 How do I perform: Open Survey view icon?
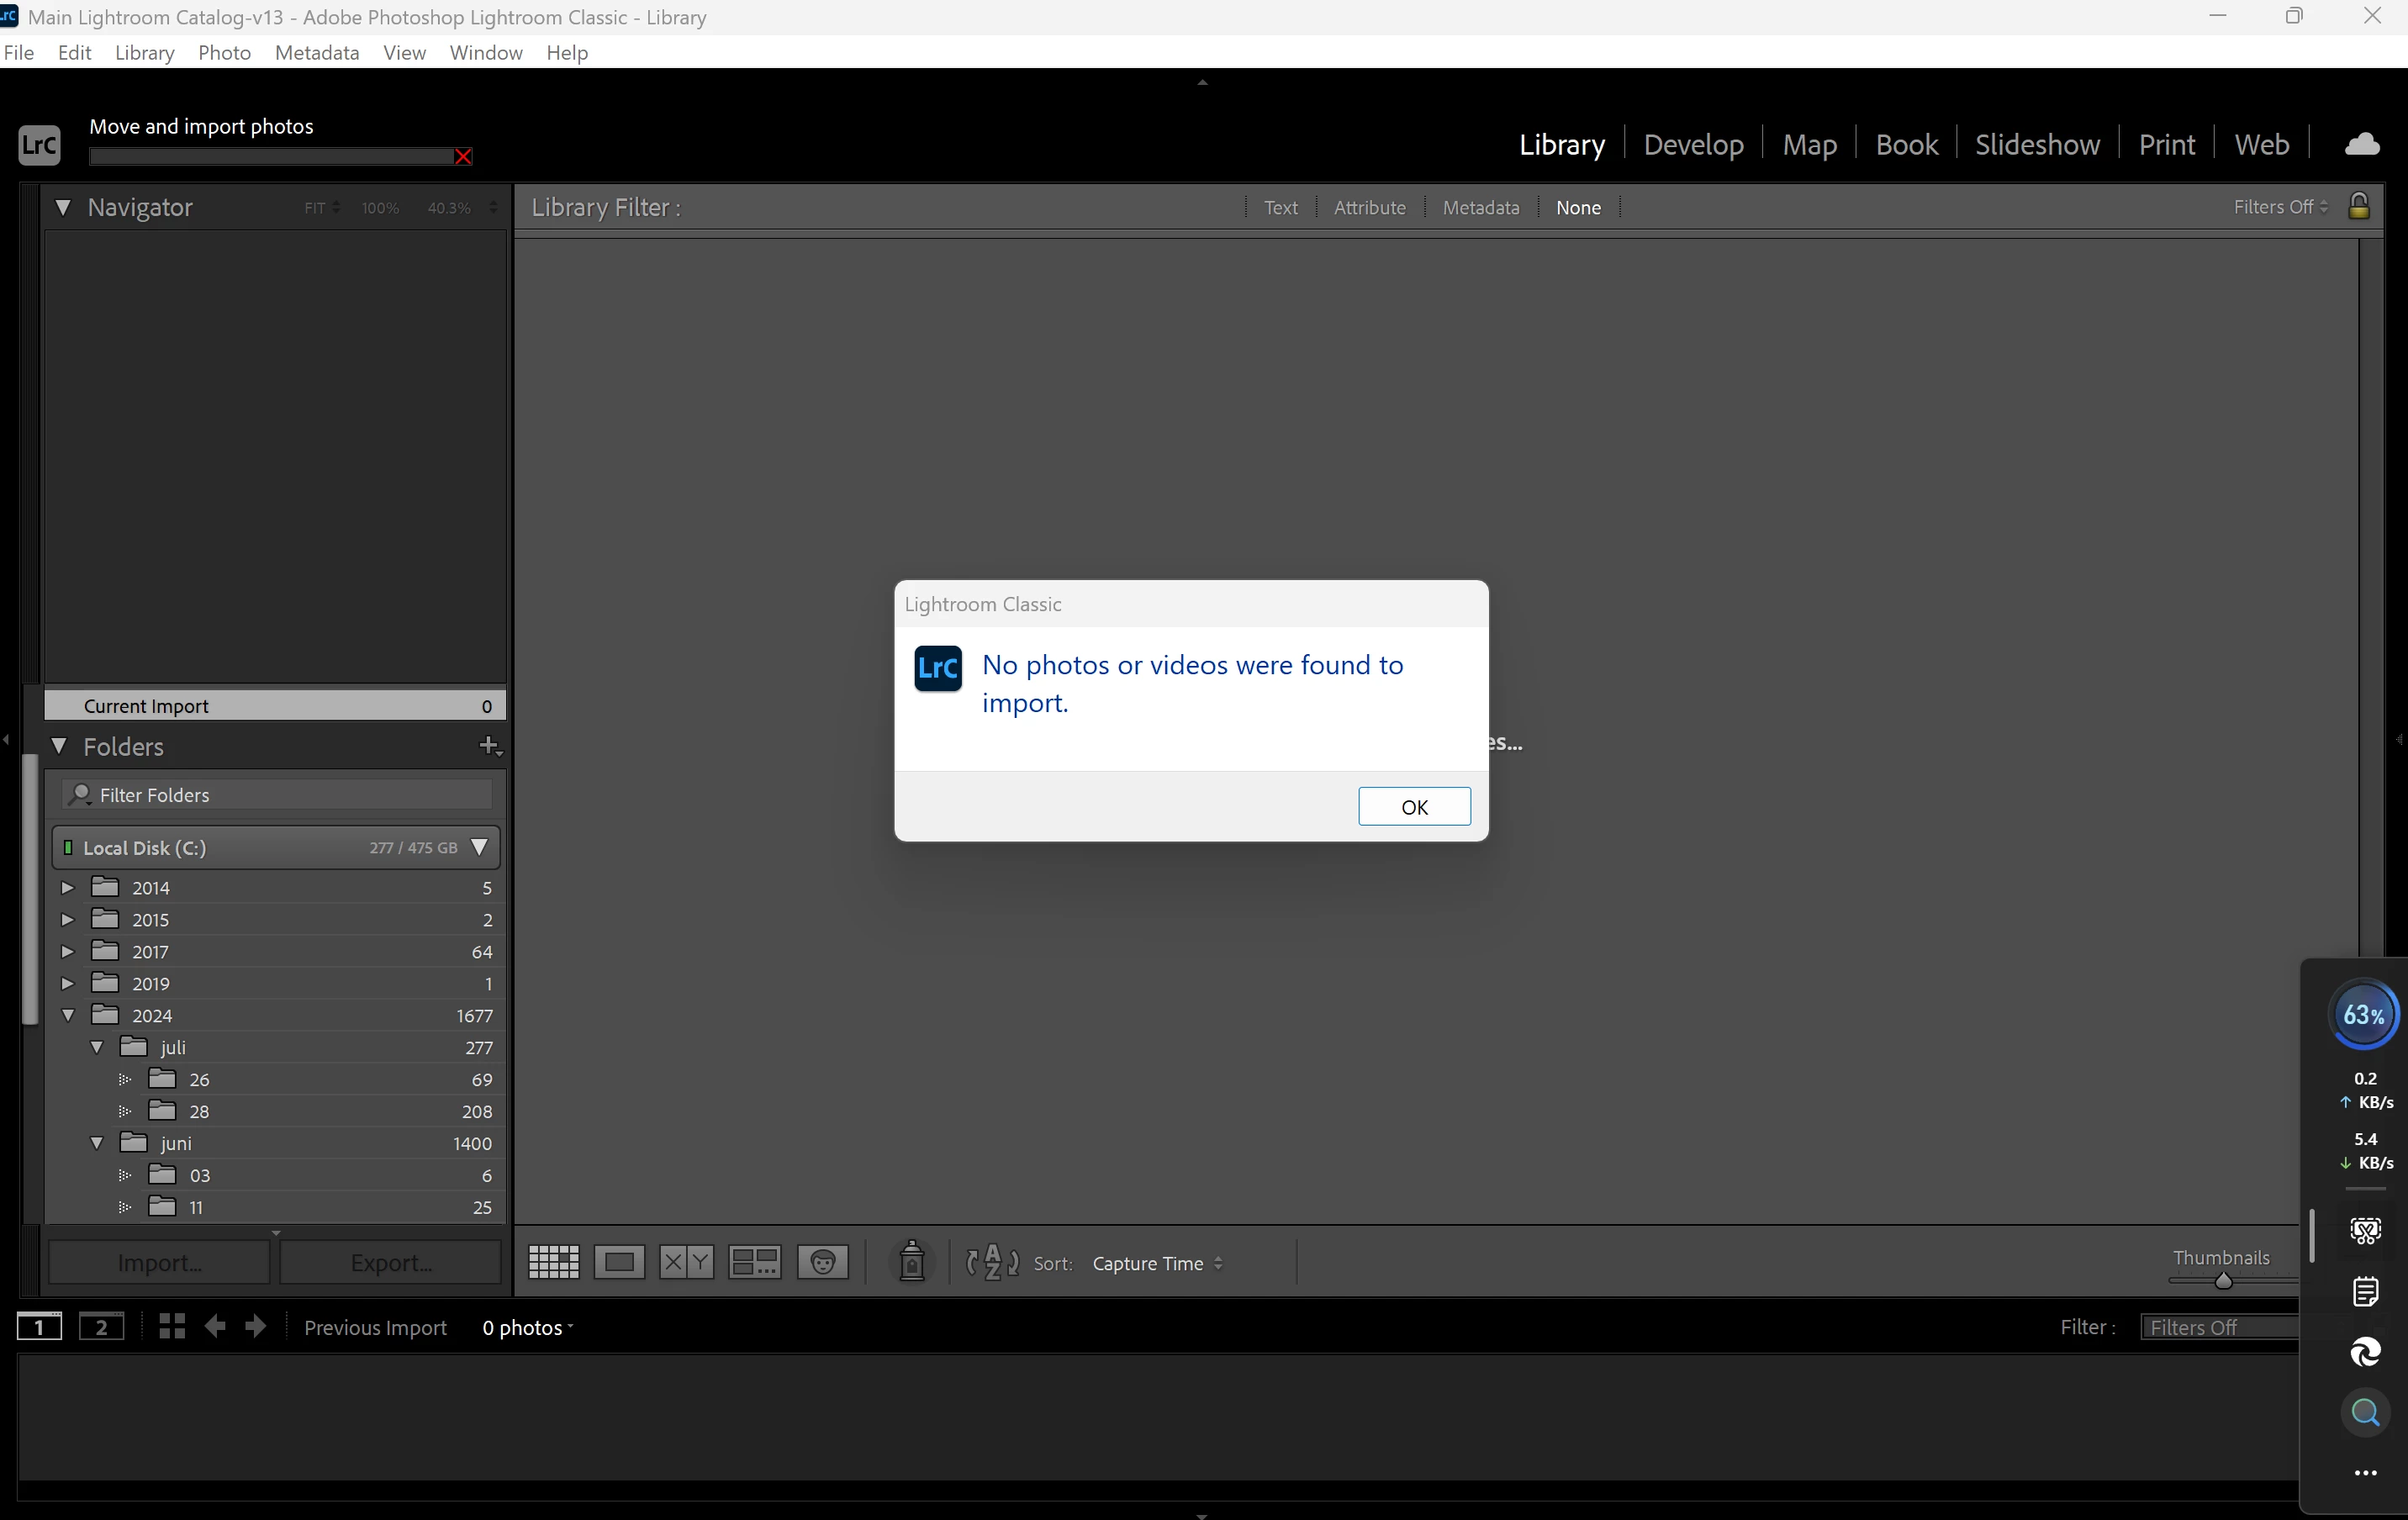[754, 1262]
